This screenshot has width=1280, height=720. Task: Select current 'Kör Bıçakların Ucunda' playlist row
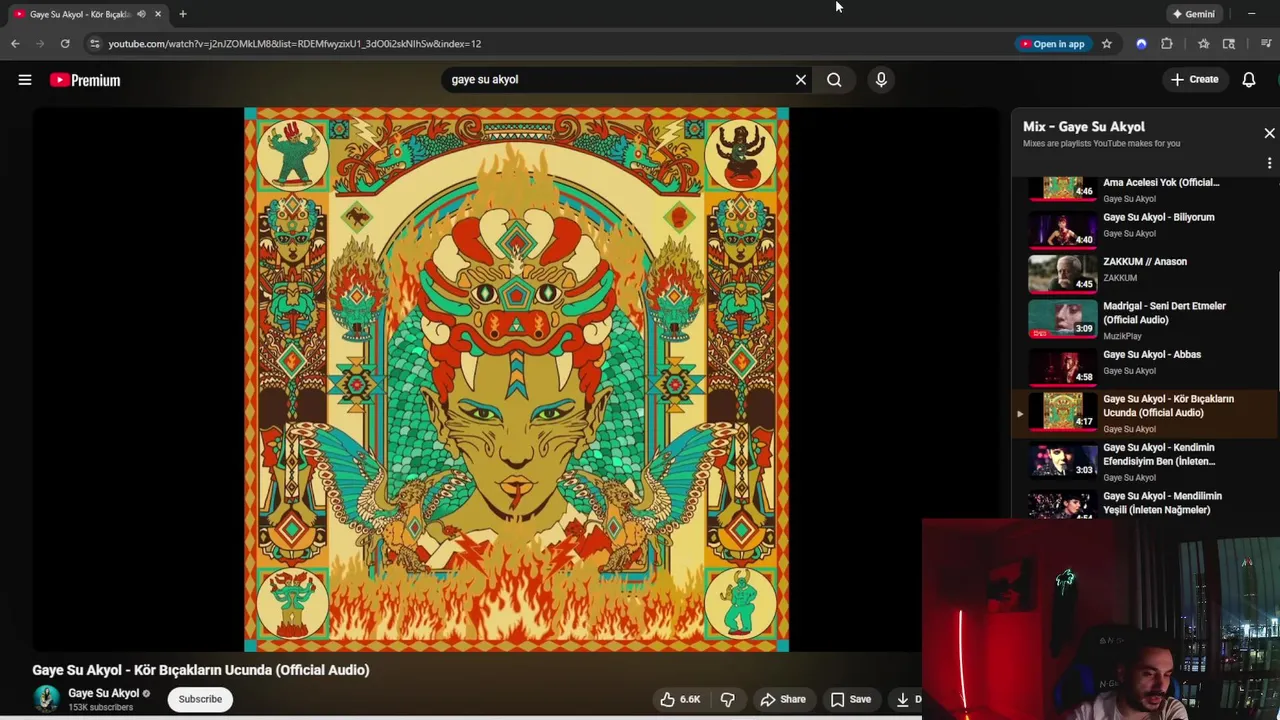click(x=1145, y=413)
